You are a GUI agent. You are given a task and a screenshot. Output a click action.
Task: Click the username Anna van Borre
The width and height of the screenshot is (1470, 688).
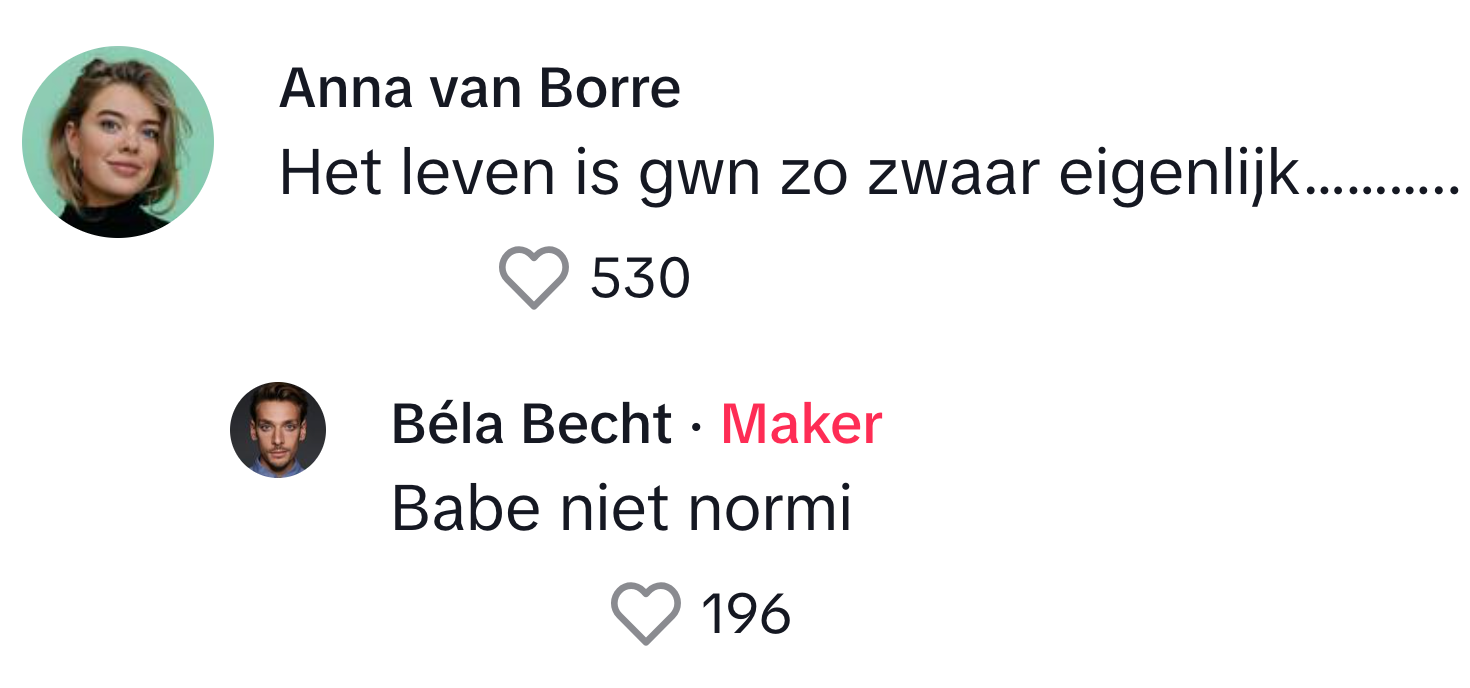point(479,90)
